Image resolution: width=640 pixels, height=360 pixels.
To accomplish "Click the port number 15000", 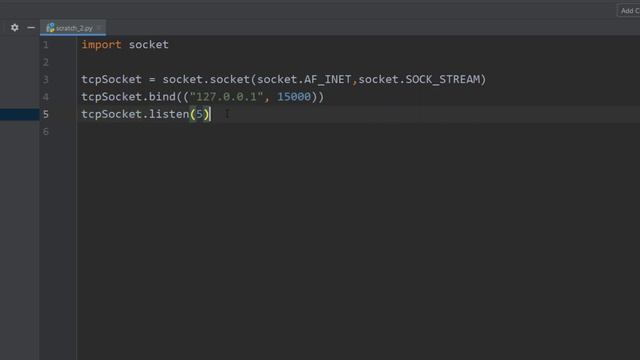I will click(x=294, y=97).
